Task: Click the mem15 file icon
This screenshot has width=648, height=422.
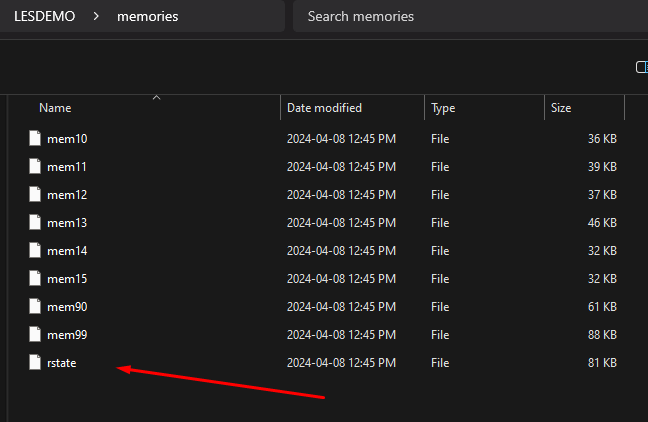Action: 35,278
